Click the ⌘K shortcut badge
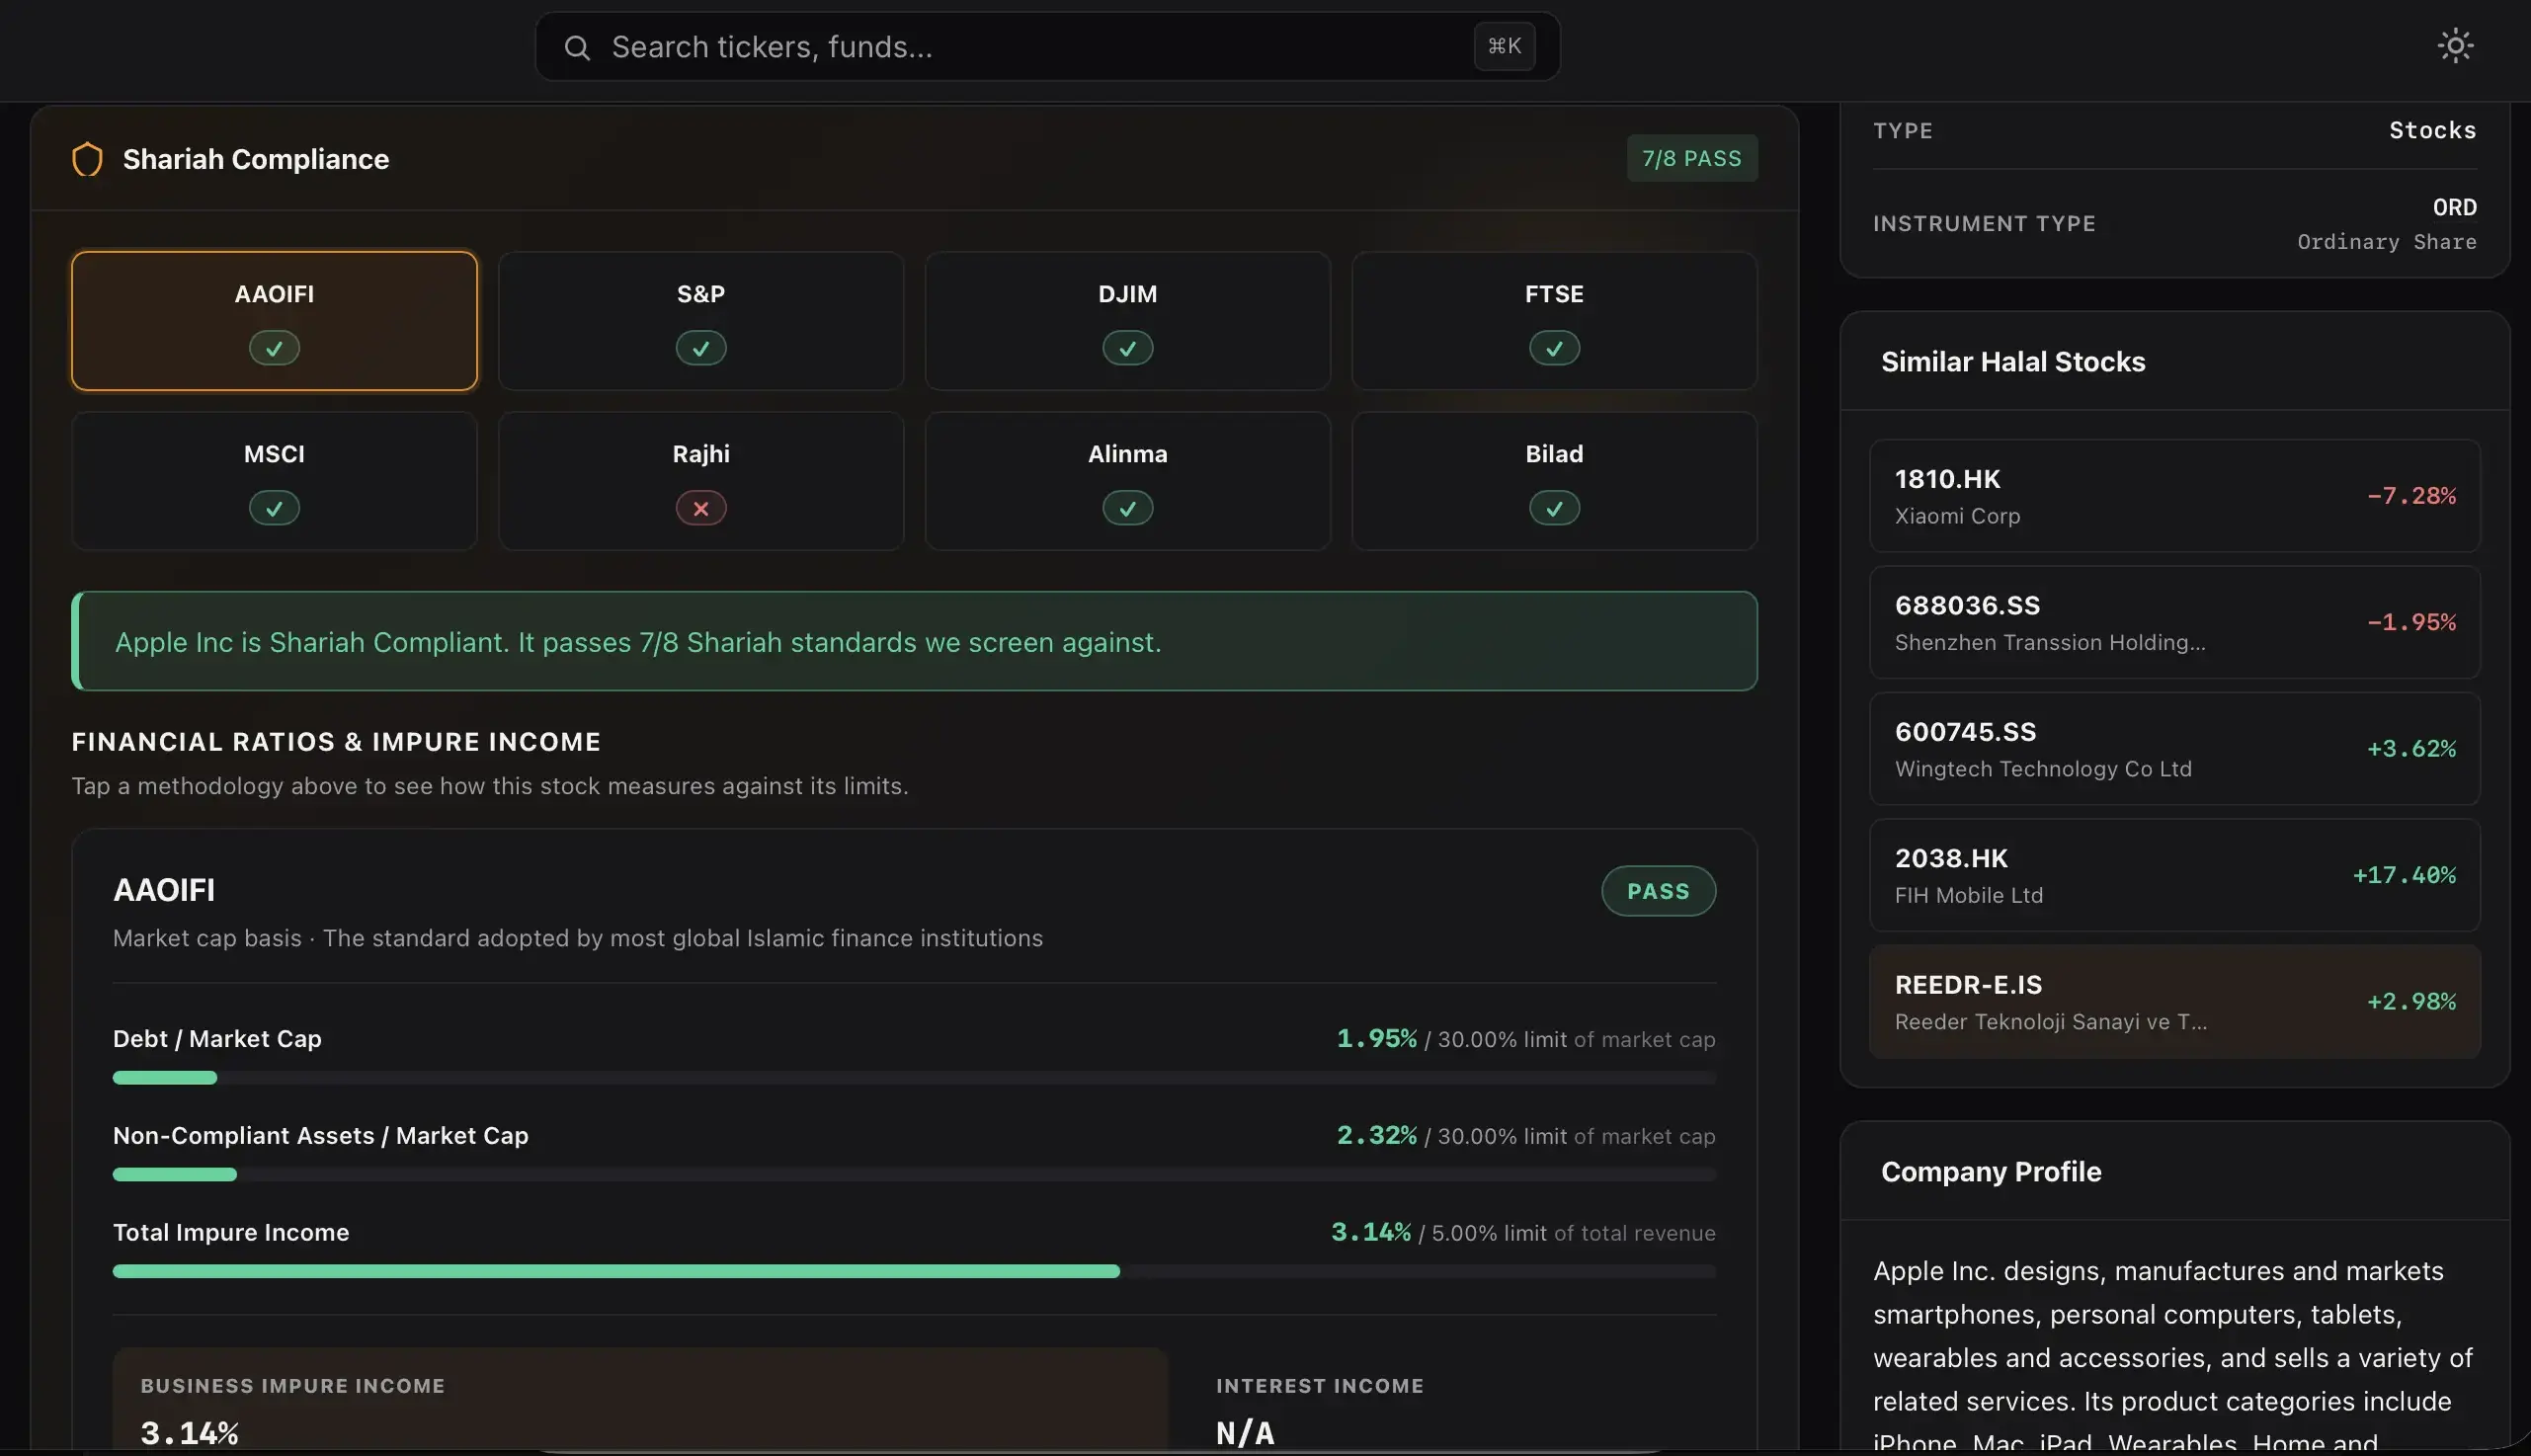Image resolution: width=2531 pixels, height=1456 pixels. (x=1504, y=46)
